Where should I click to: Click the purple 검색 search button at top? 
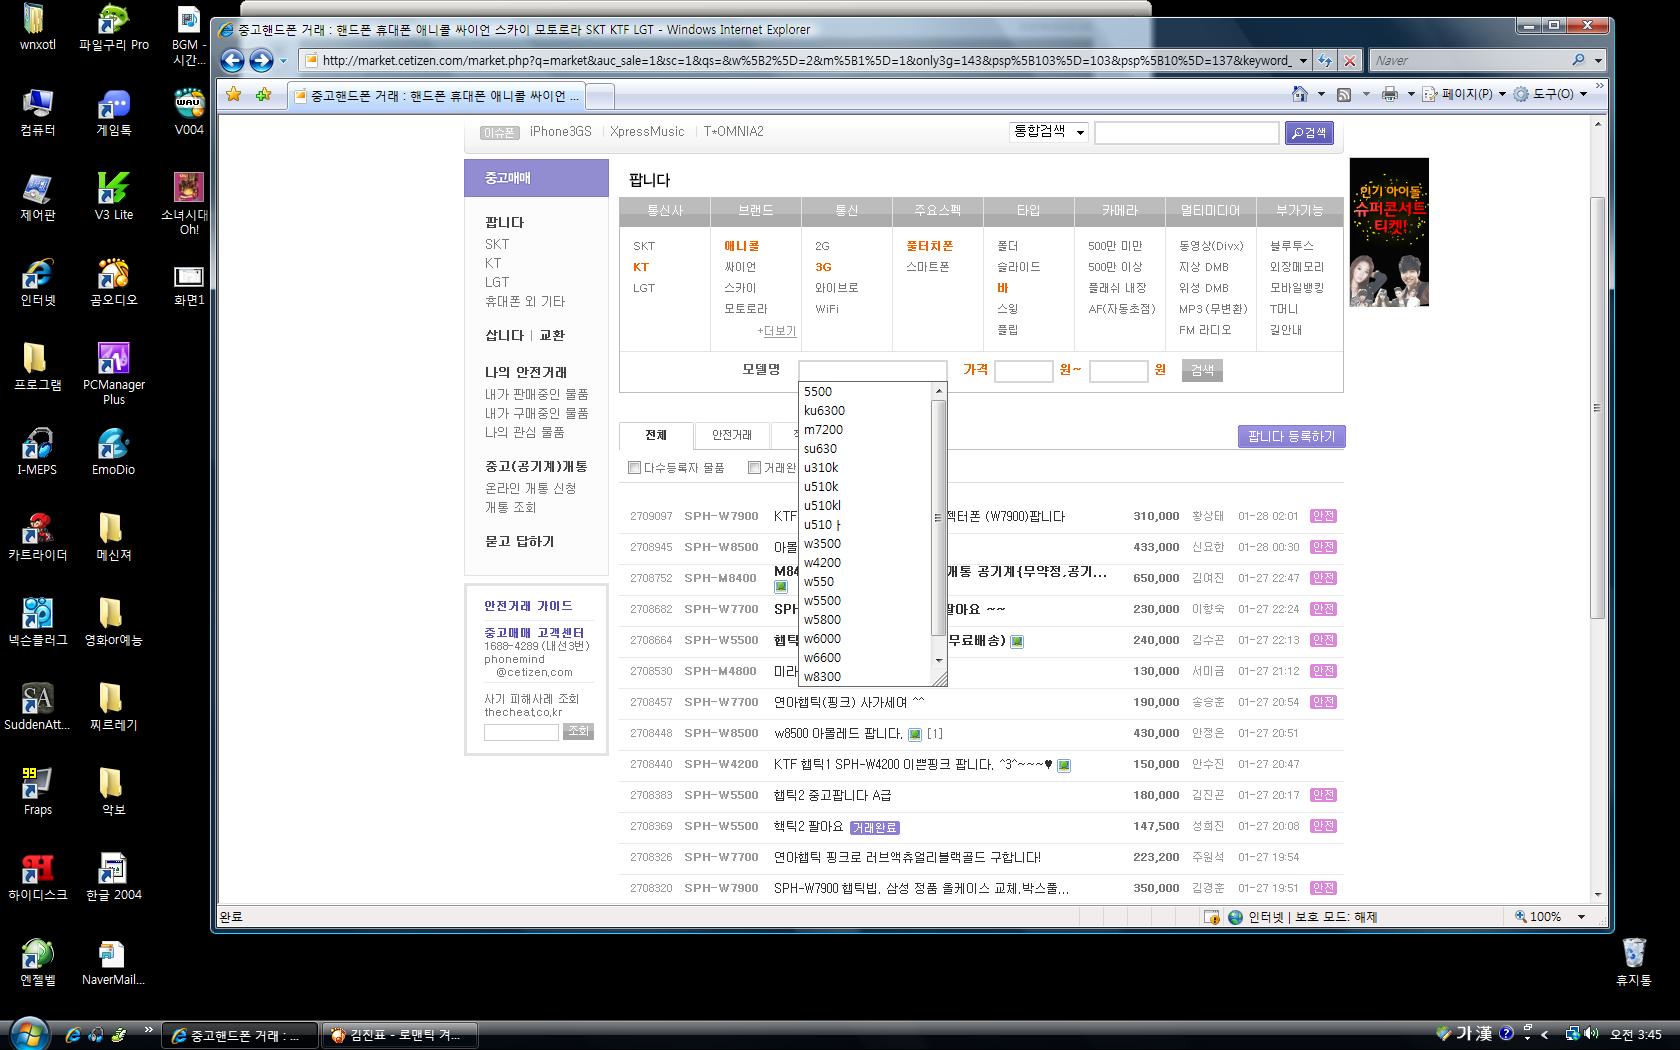1309,133
